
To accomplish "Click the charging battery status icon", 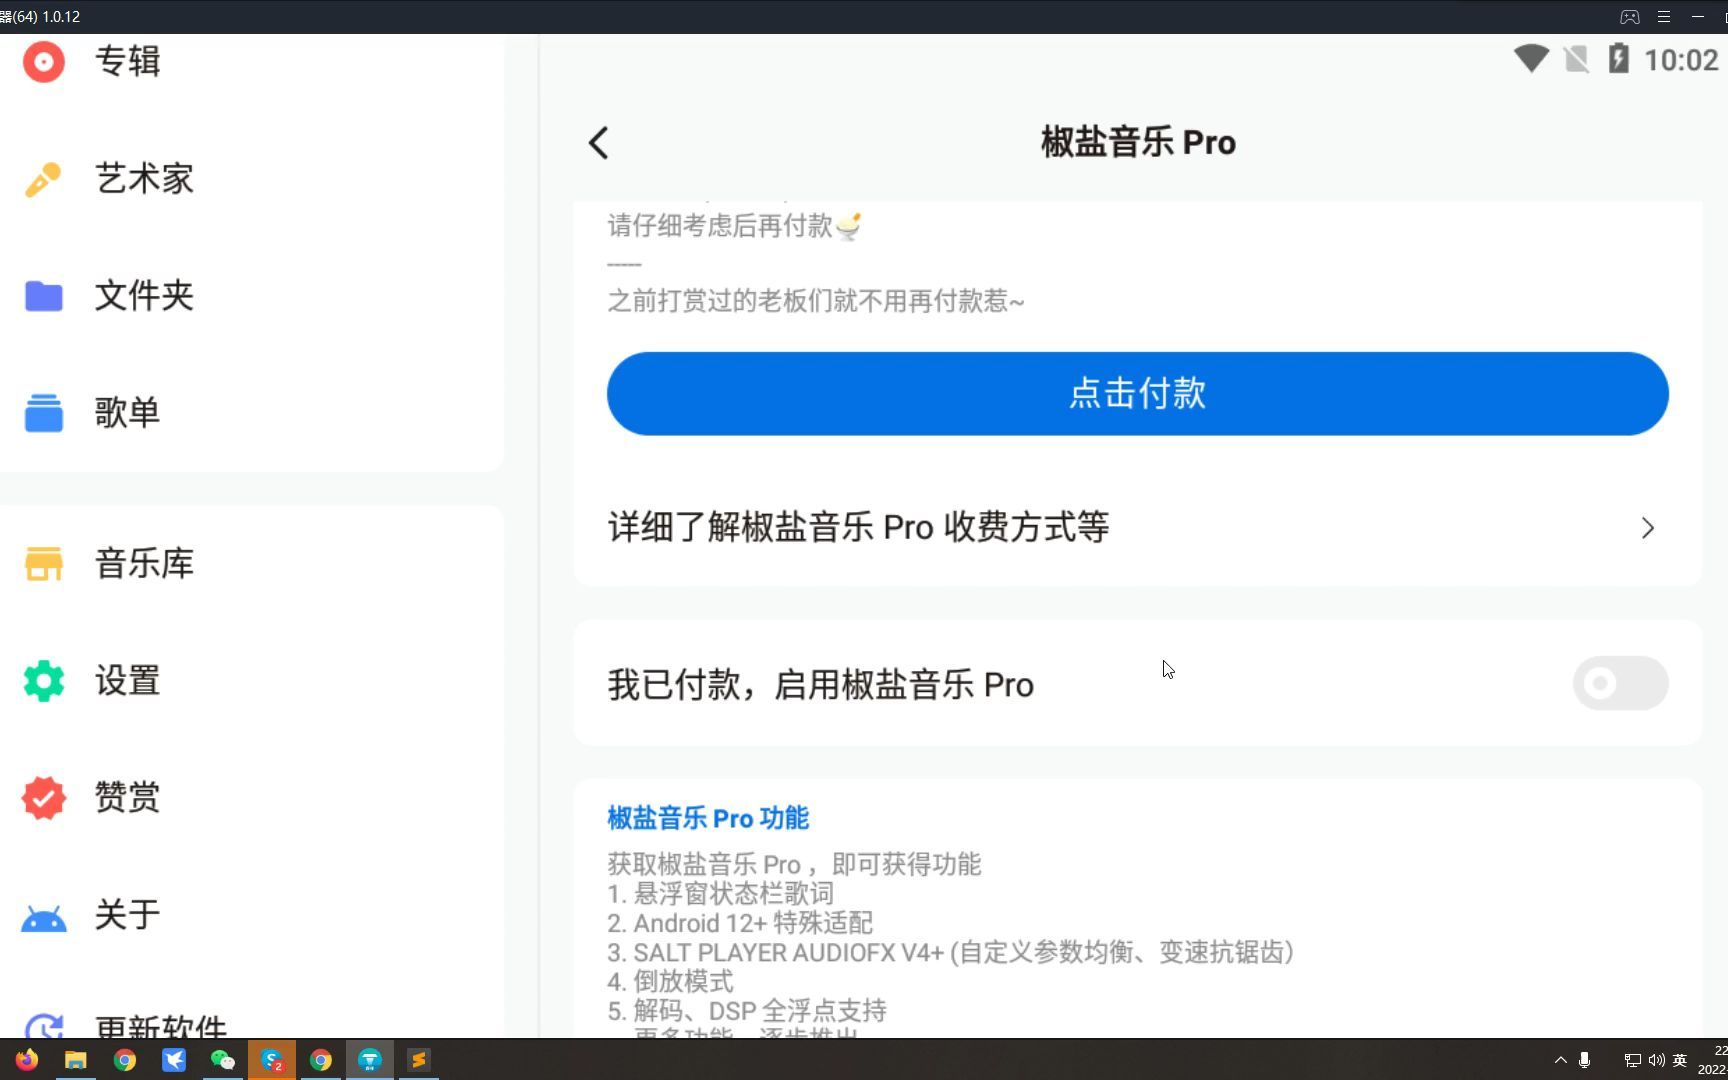I will coord(1618,58).
